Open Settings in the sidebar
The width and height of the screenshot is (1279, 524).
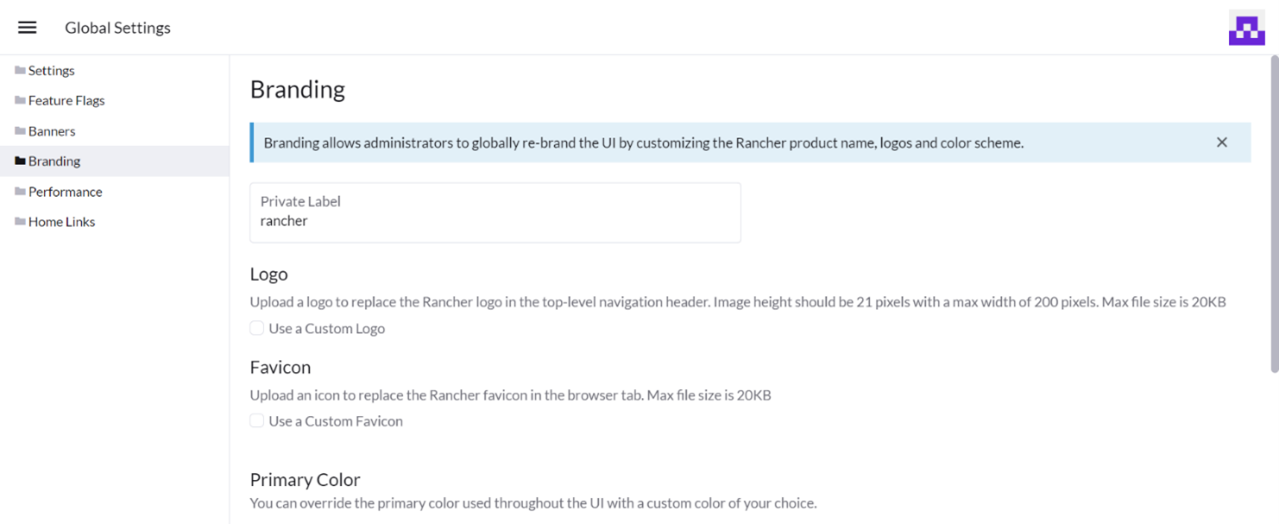coord(52,71)
